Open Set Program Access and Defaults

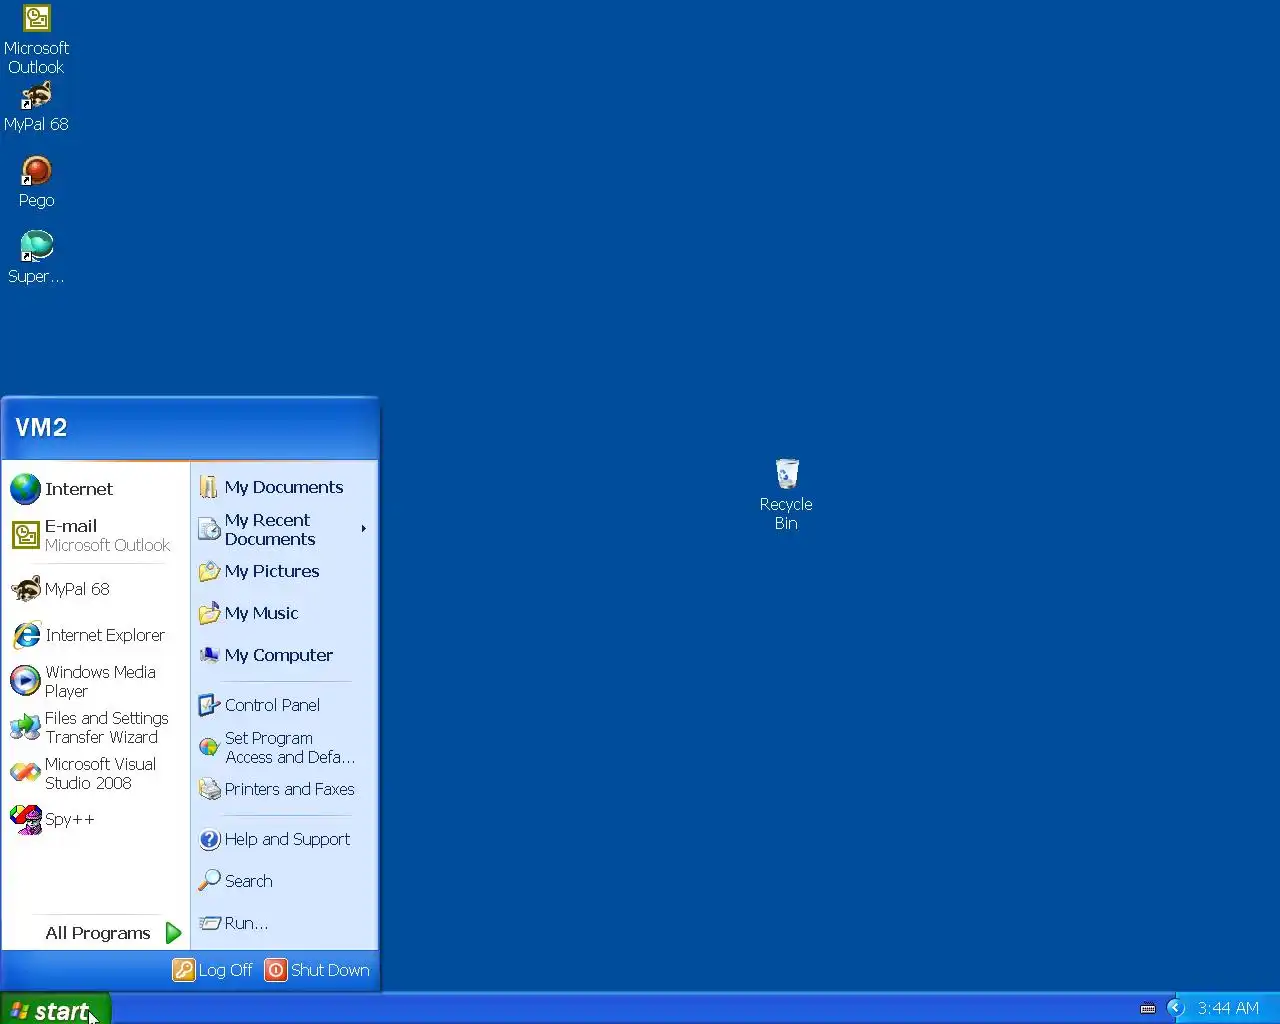(x=284, y=747)
